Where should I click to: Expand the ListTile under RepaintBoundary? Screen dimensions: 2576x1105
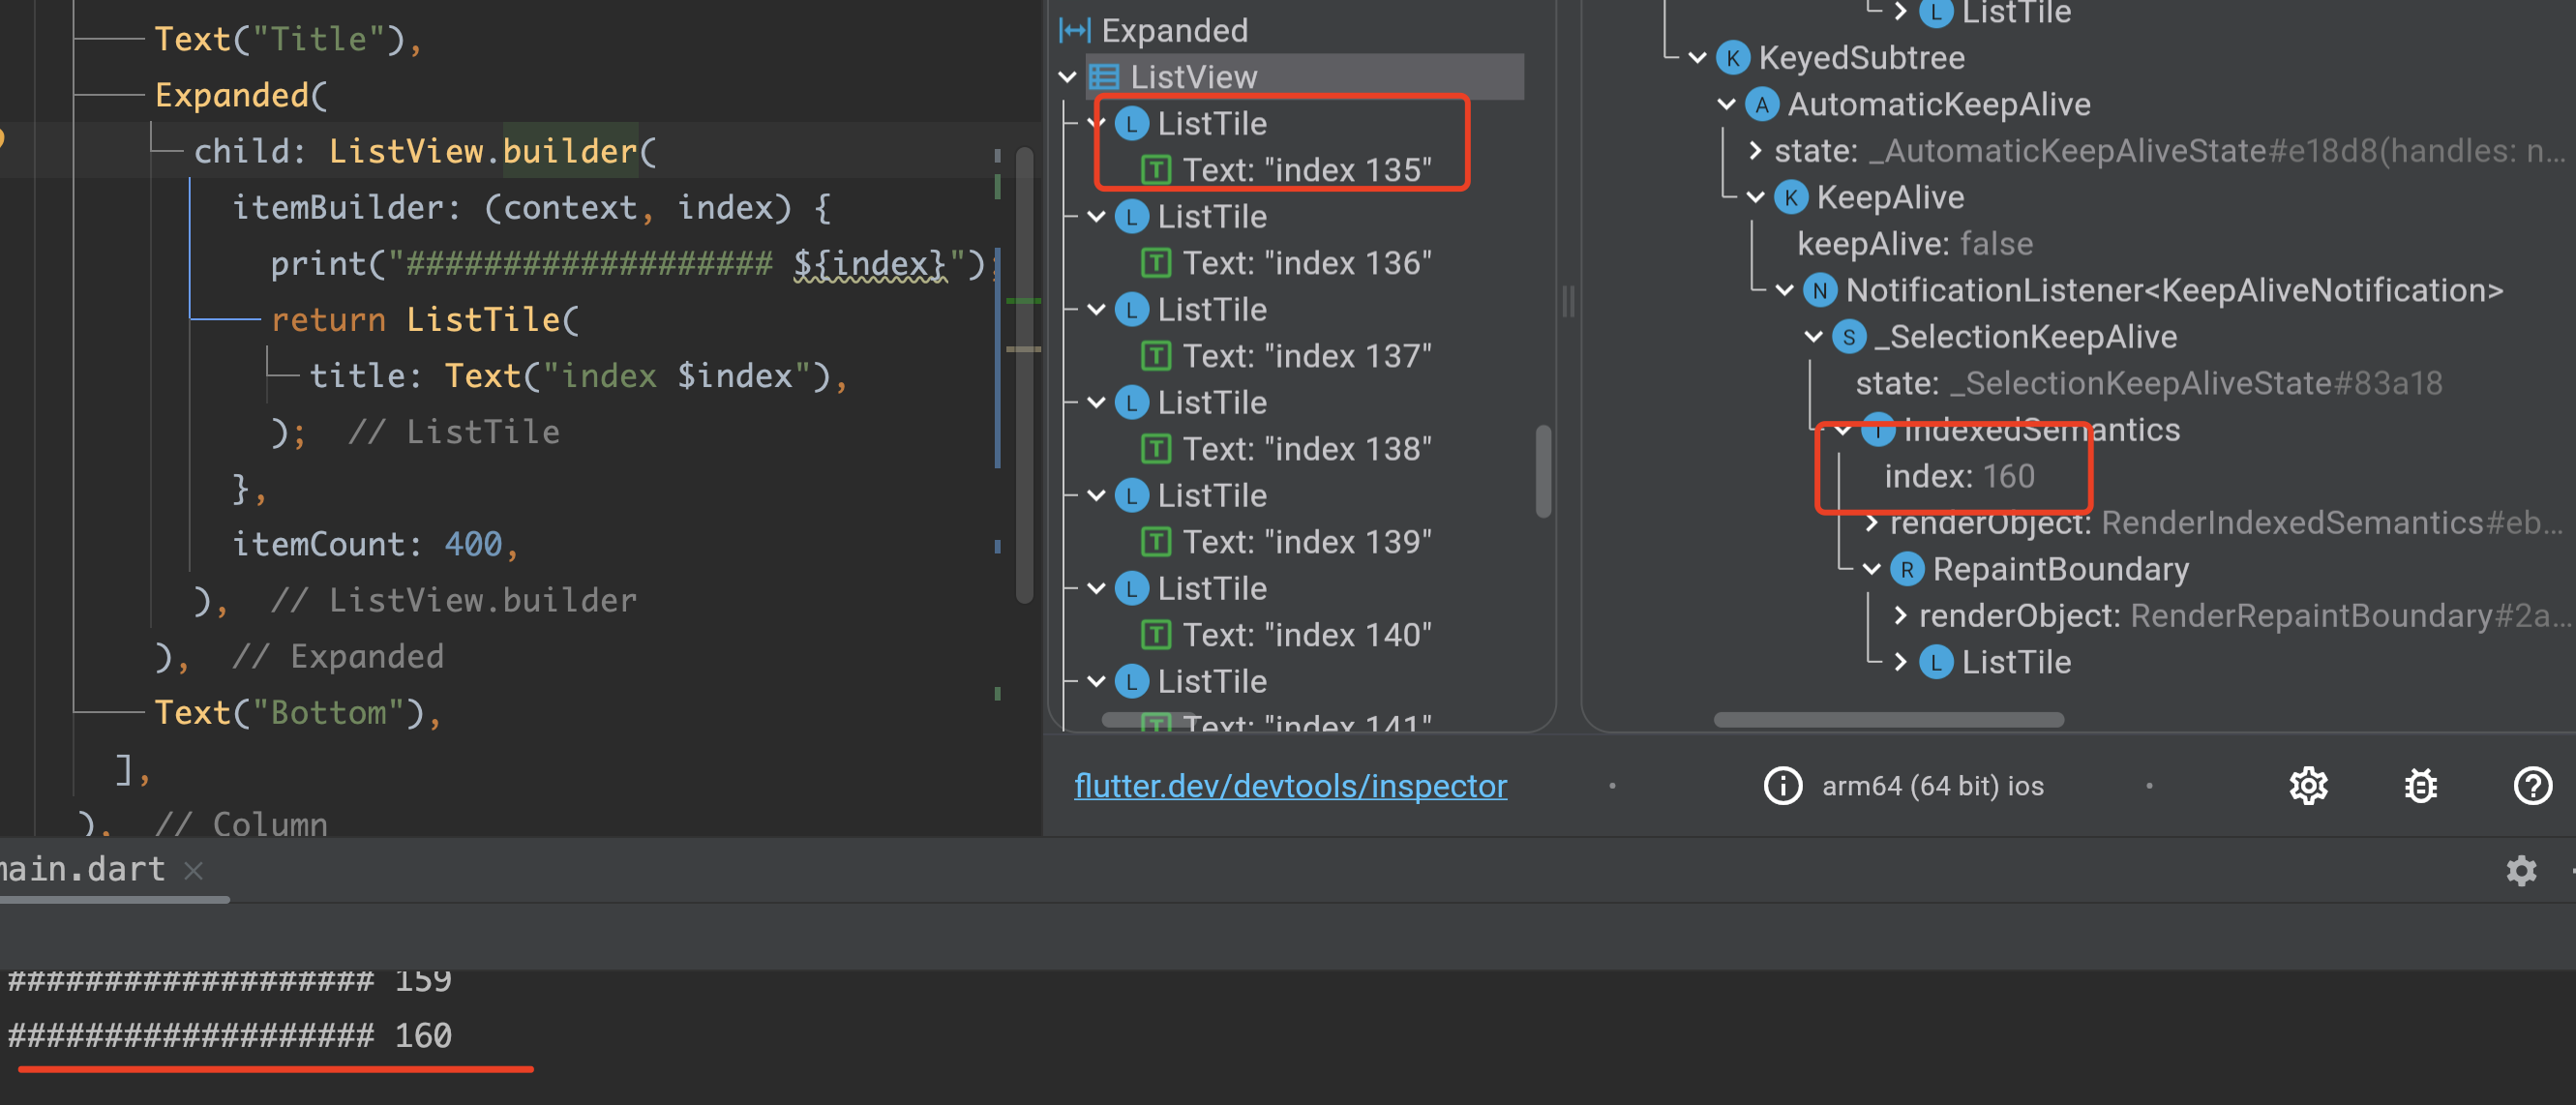[x=1900, y=662]
